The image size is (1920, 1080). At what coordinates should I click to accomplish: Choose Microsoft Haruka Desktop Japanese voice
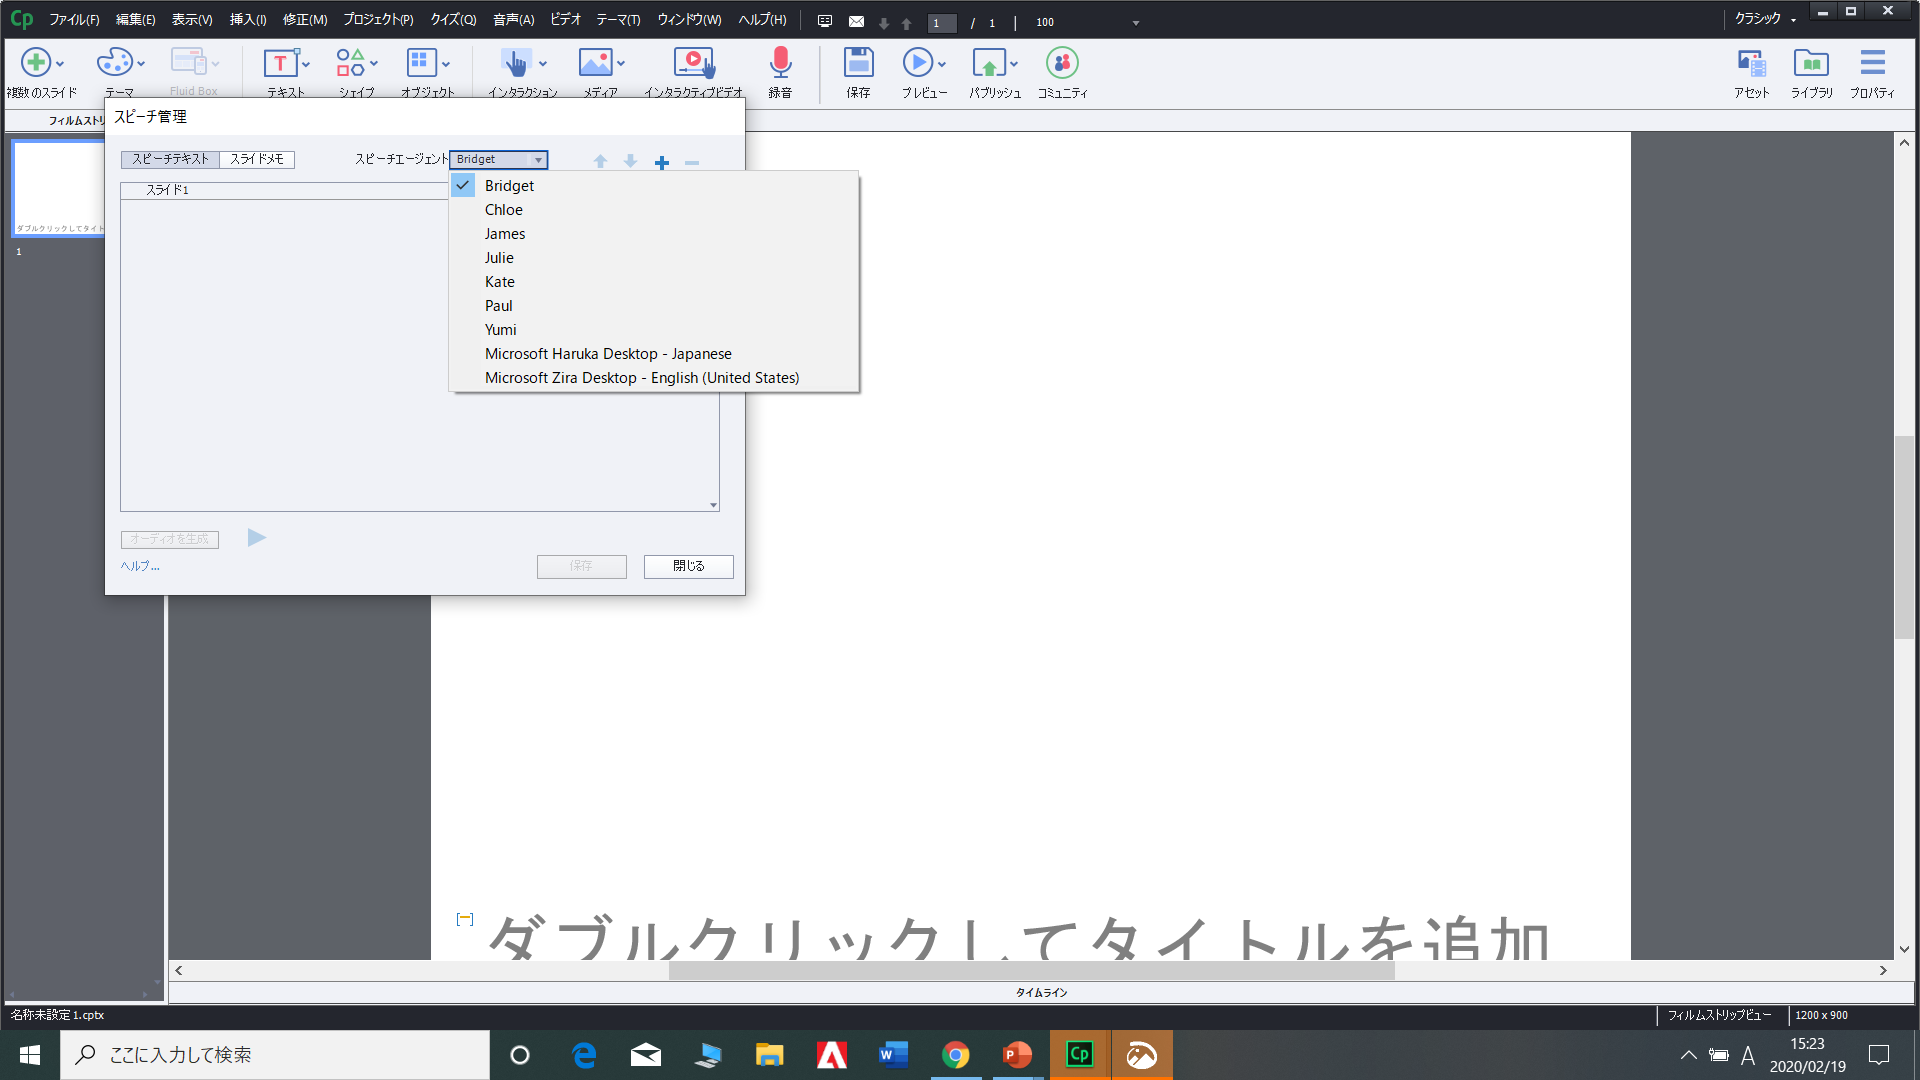coord(608,354)
